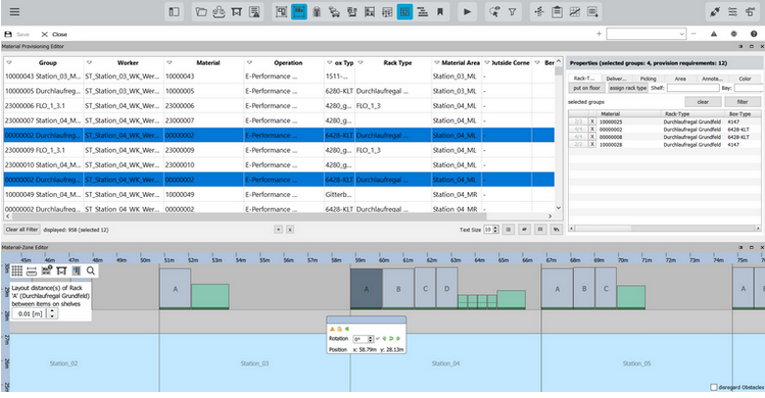This screenshot has width=765, height=398.
Task: Select rack D in Station_04
Action: (446, 288)
